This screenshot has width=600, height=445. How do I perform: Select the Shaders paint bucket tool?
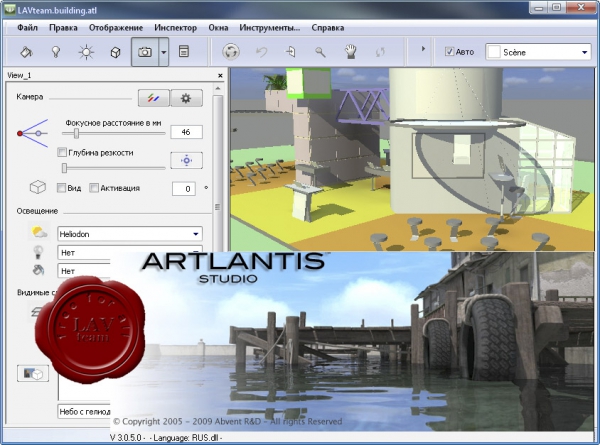pyautogui.click(x=26, y=52)
